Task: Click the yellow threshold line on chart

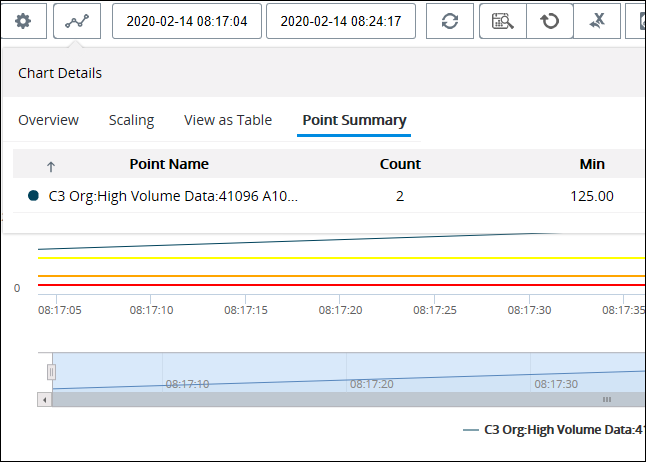Action: click(x=341, y=258)
